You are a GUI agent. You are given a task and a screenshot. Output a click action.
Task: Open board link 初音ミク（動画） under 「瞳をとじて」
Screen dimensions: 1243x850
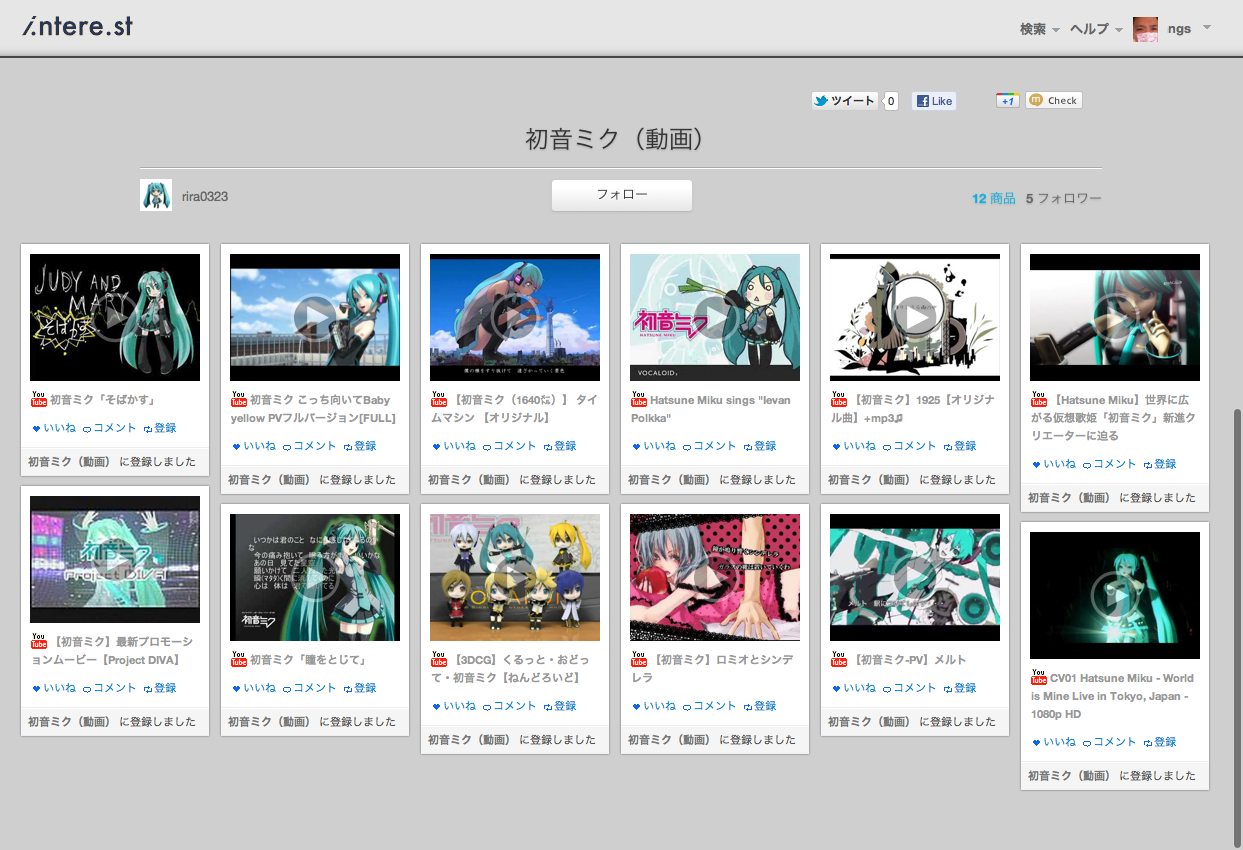click(x=269, y=722)
